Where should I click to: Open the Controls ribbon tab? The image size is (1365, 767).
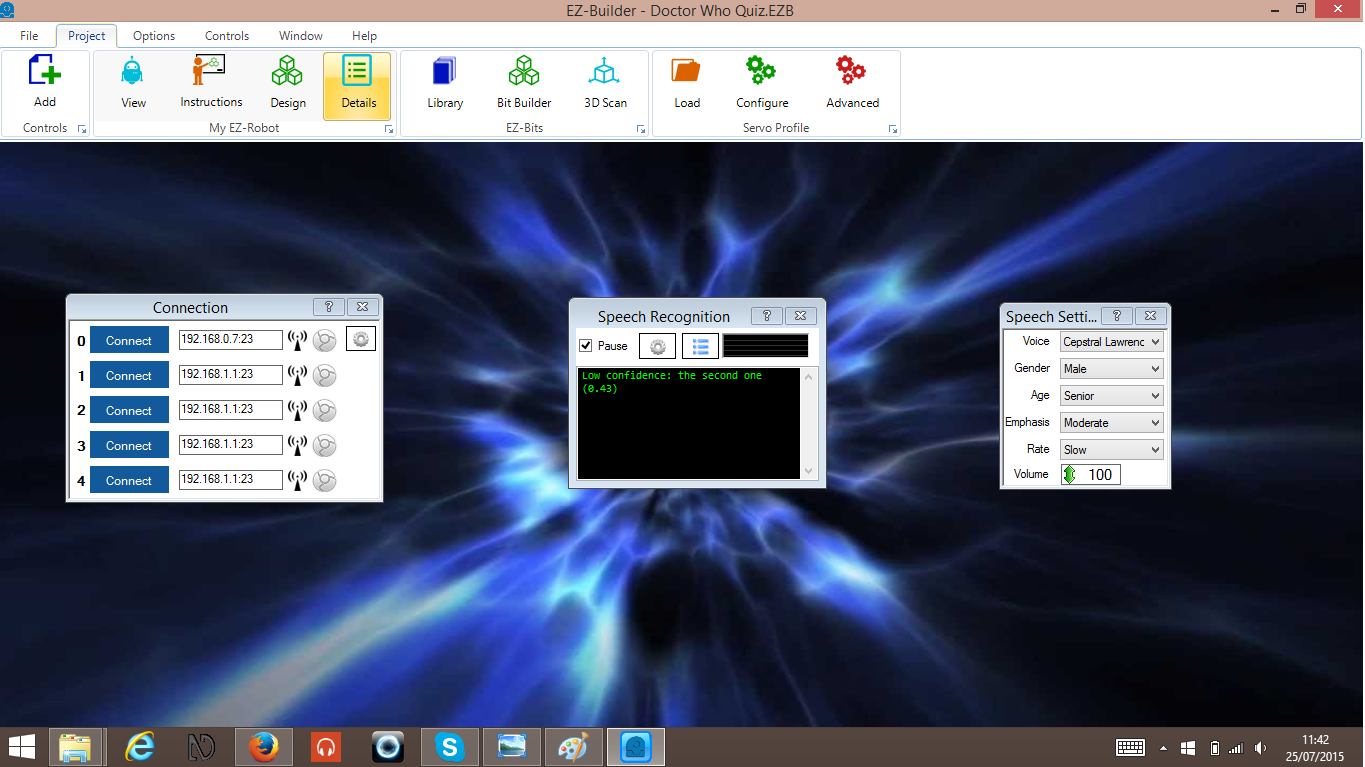pos(227,36)
